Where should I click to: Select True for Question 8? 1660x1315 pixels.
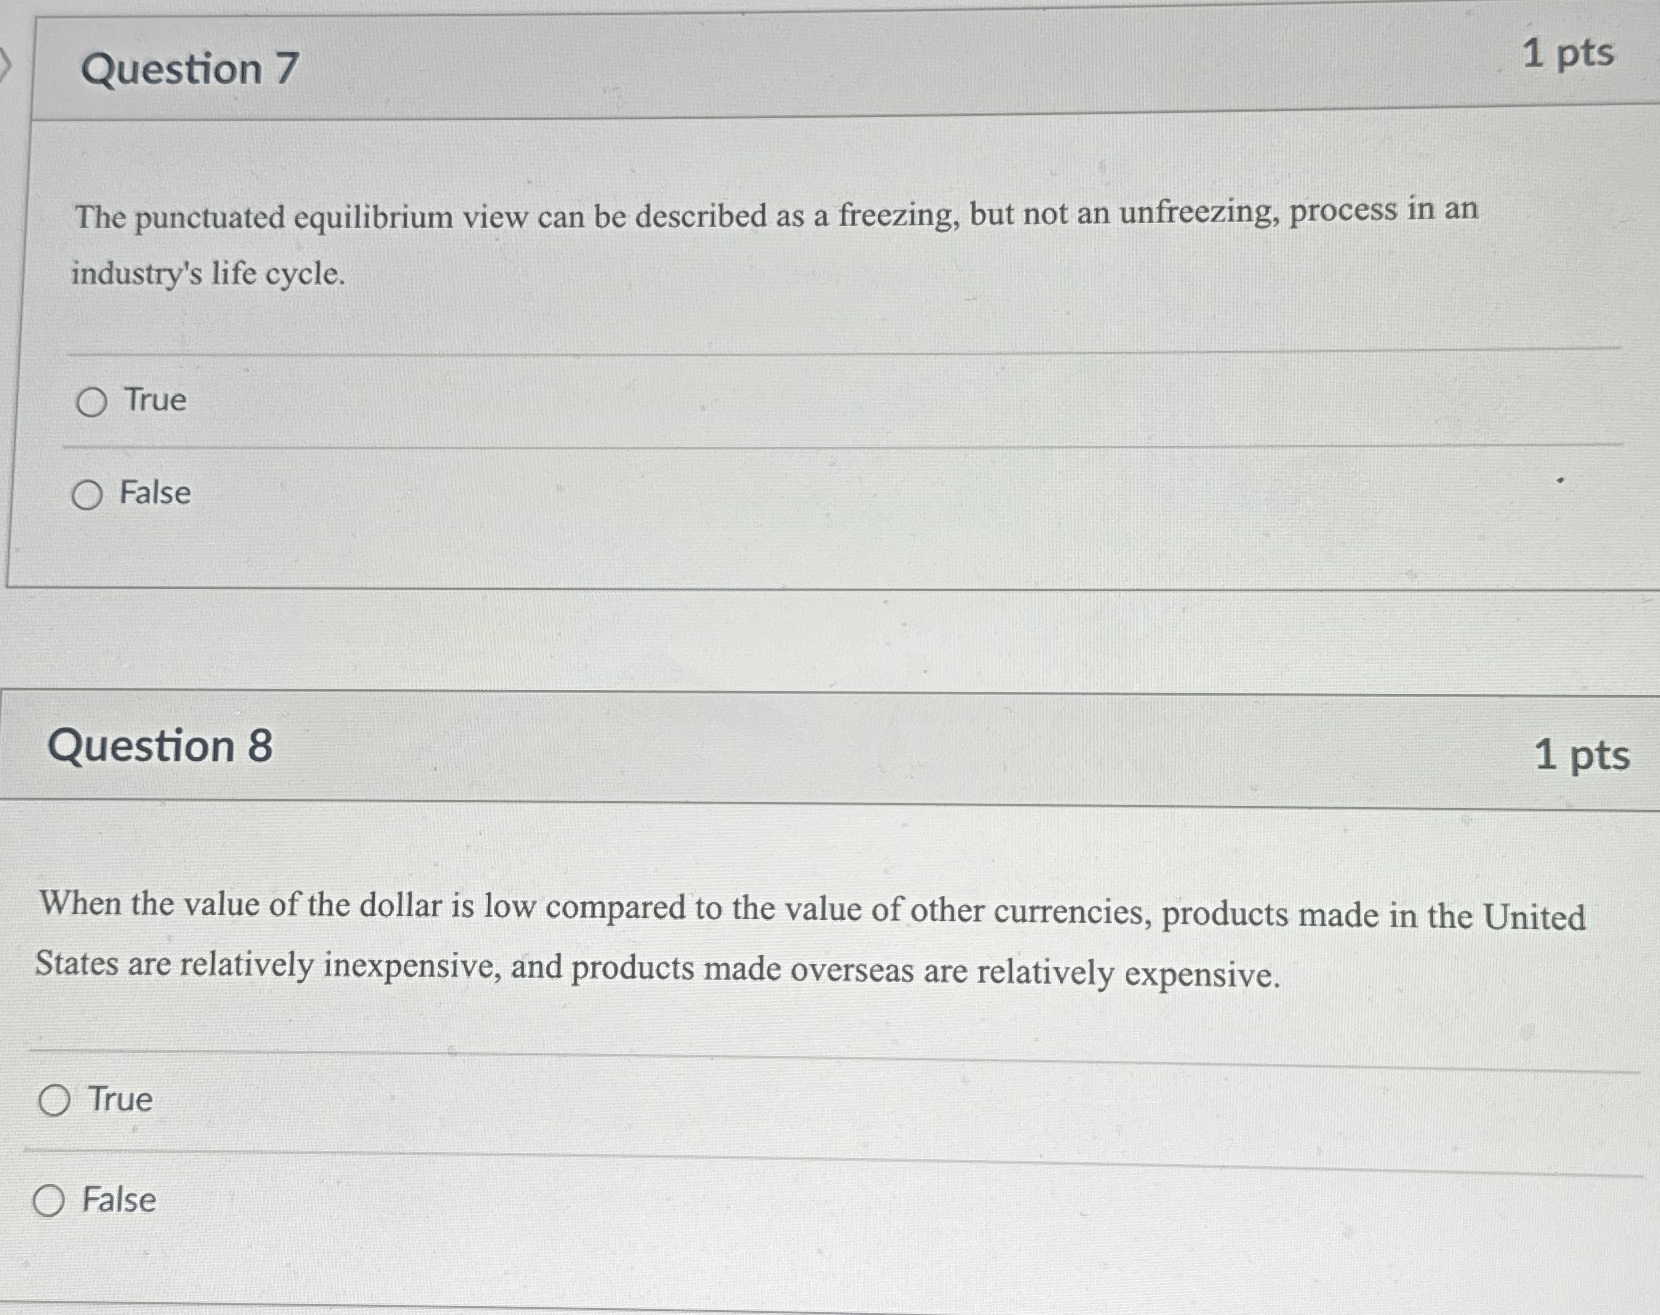54,1101
